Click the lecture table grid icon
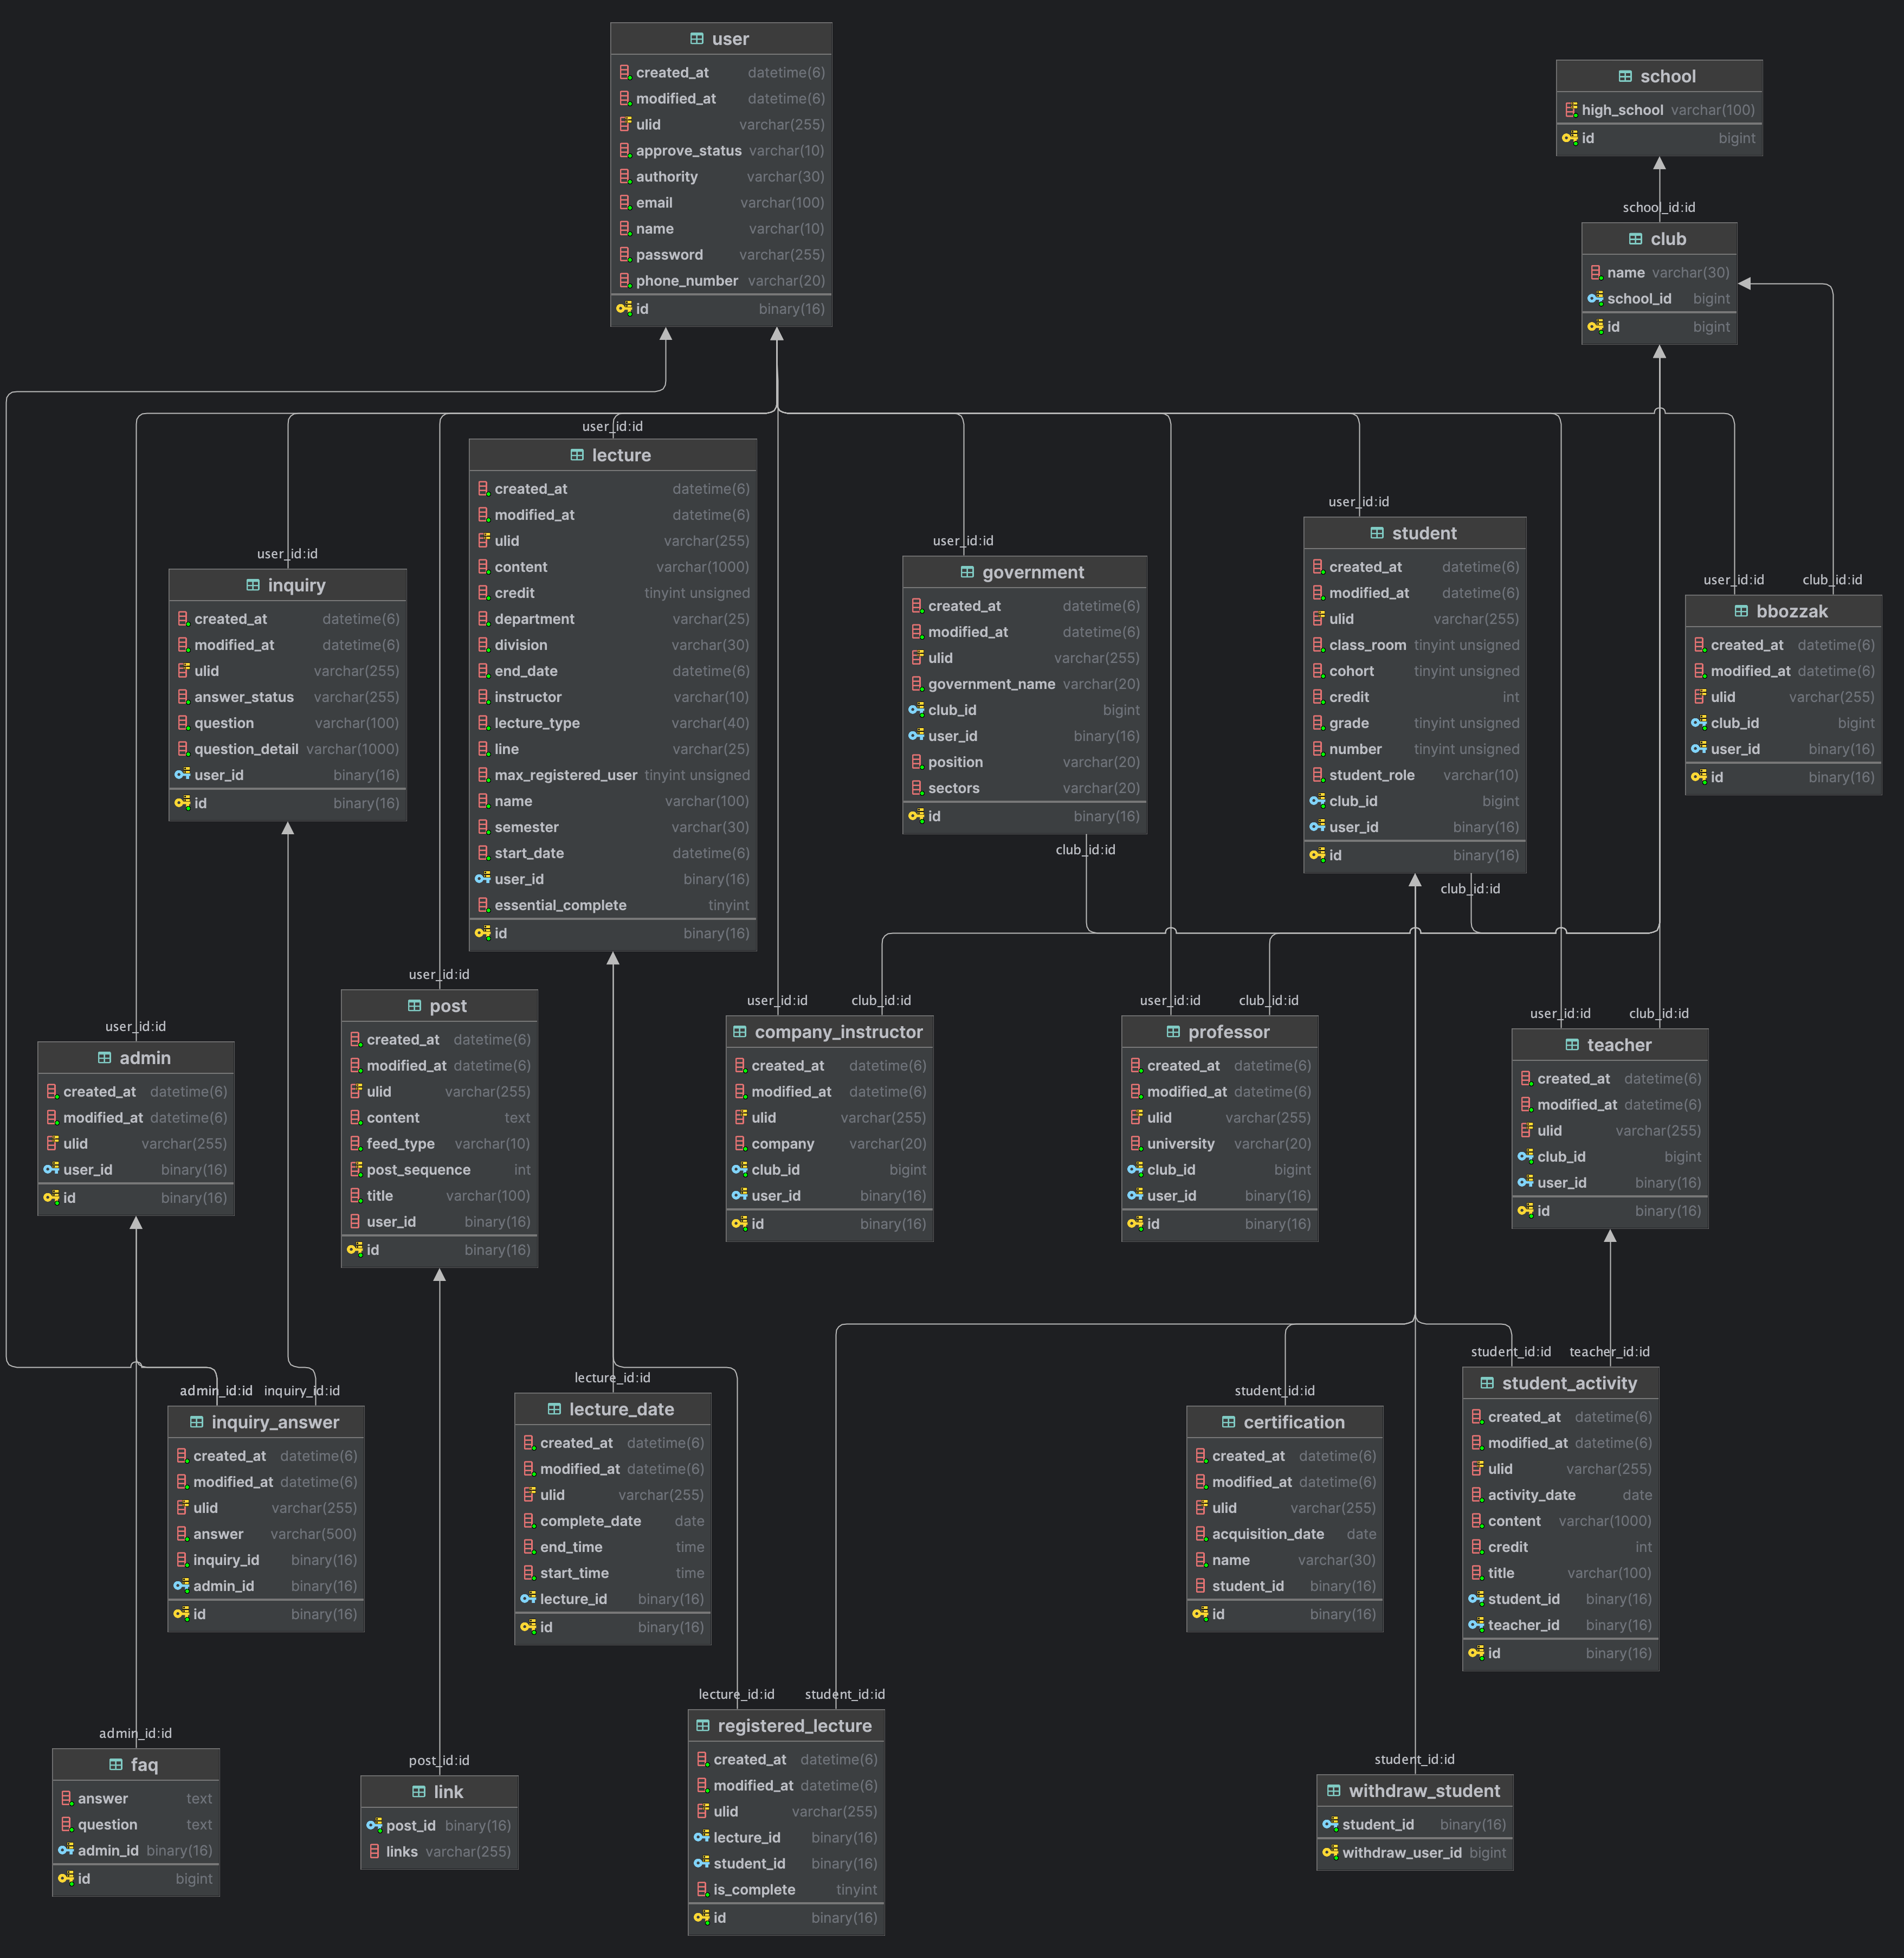This screenshot has width=1904, height=1958. tap(577, 455)
